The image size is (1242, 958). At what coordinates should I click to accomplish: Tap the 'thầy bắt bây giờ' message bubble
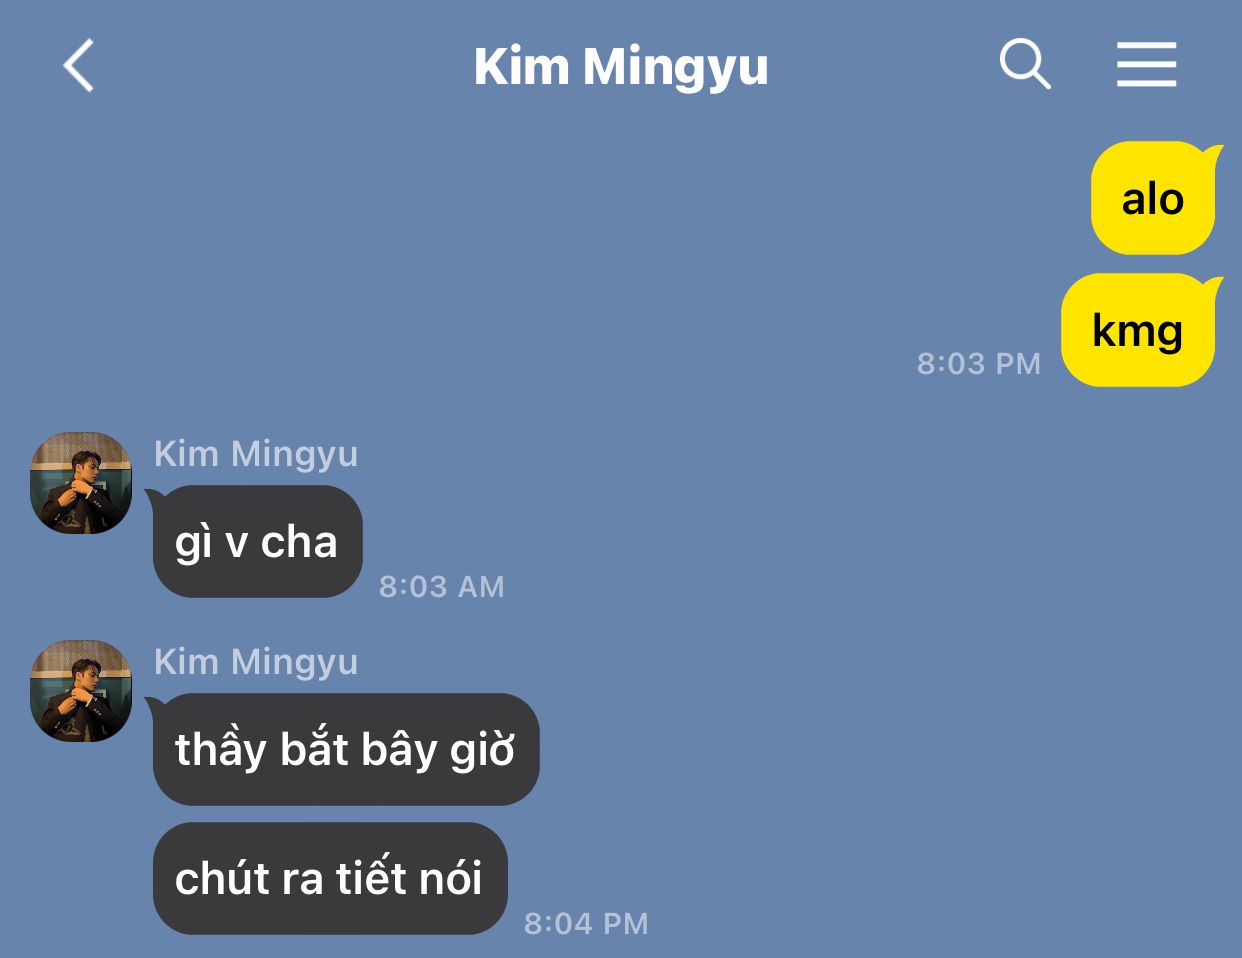[346, 749]
